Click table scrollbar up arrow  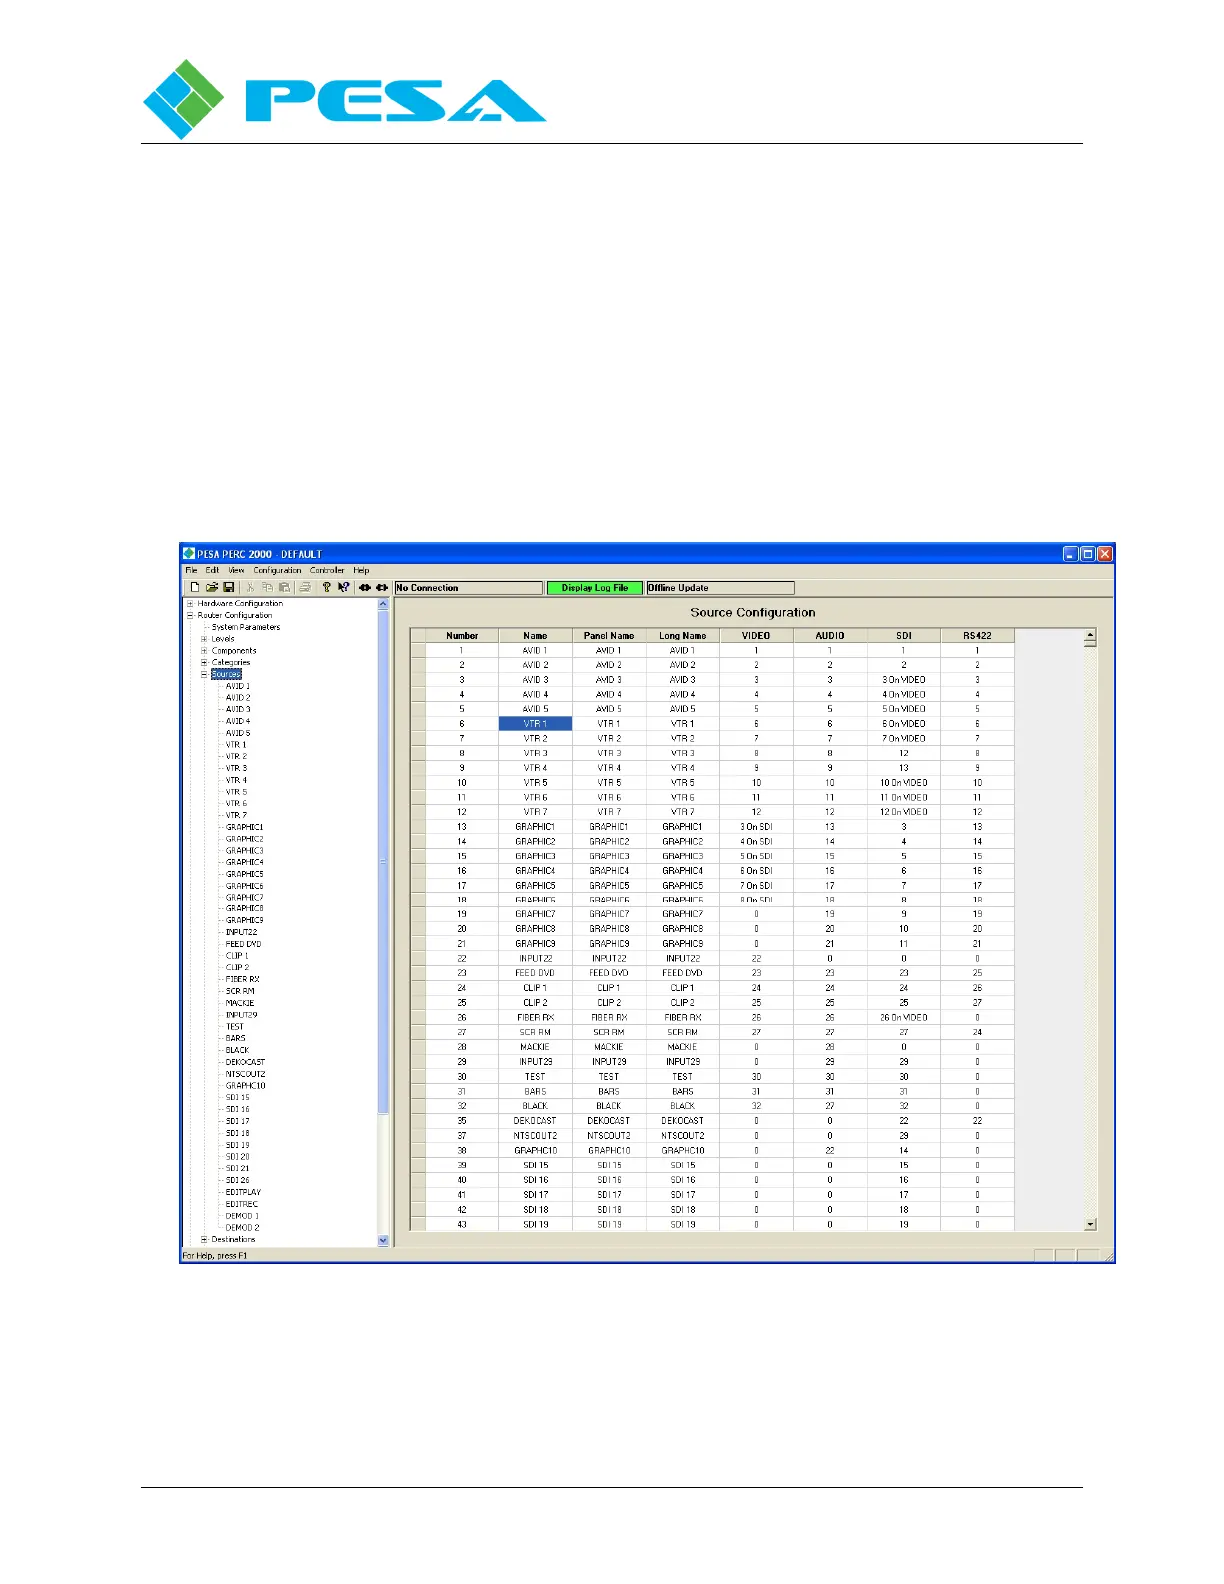1090,635
